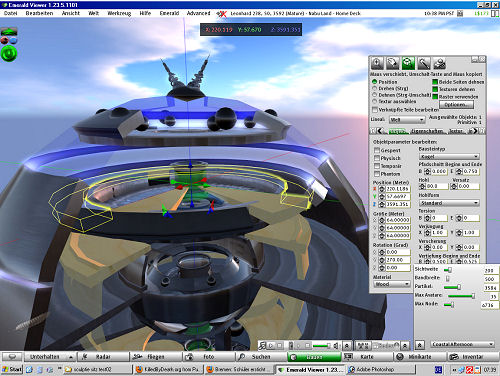The height and width of the screenshot is (376, 500).
Task: Click the Fliegen (fly) toolbar button
Action: 156,357
